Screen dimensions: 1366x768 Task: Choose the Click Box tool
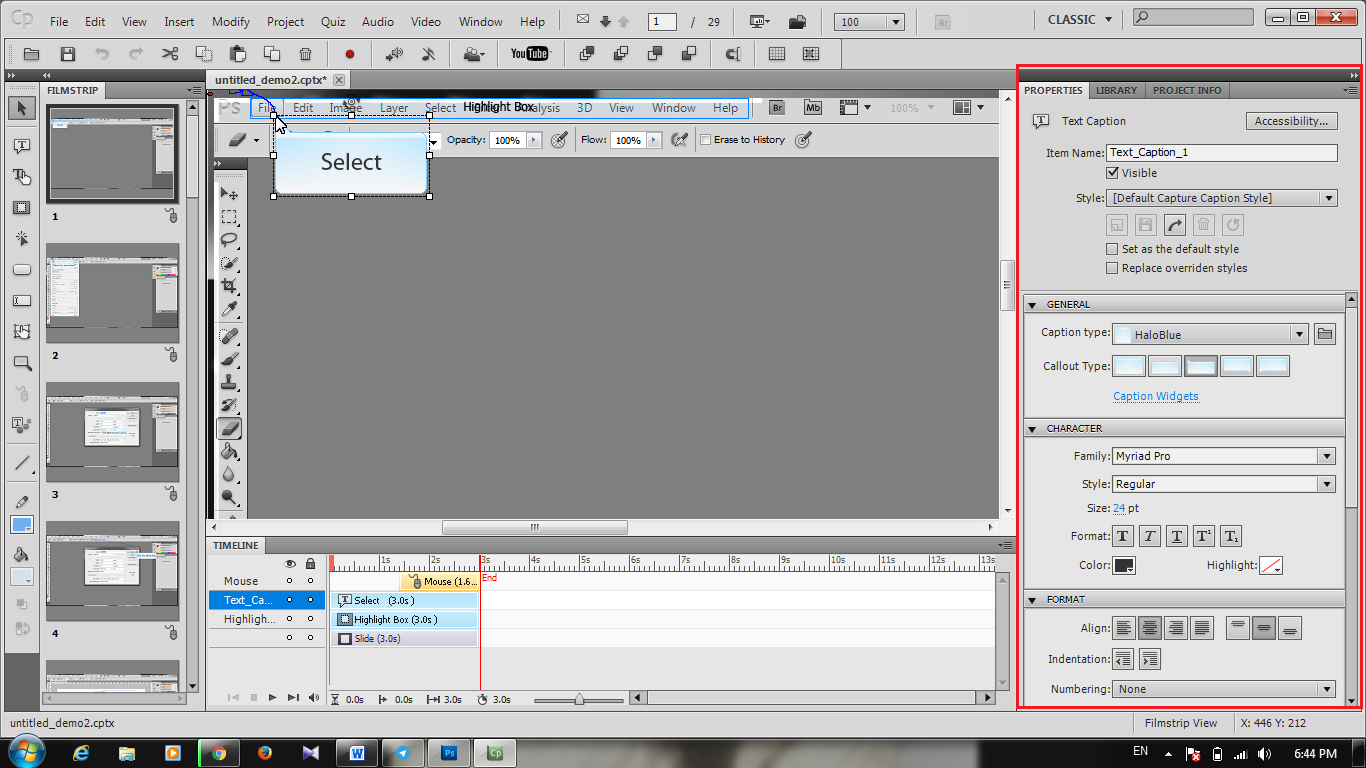pos(21,239)
